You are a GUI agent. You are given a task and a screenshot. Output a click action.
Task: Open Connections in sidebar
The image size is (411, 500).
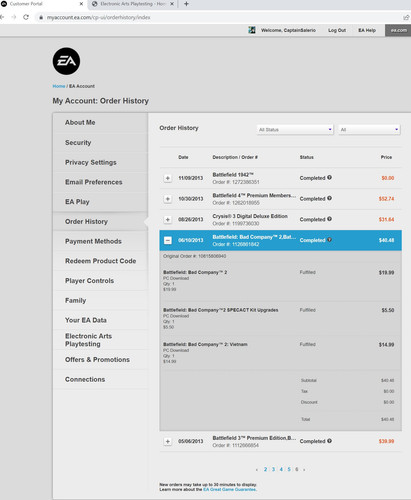pos(100,379)
